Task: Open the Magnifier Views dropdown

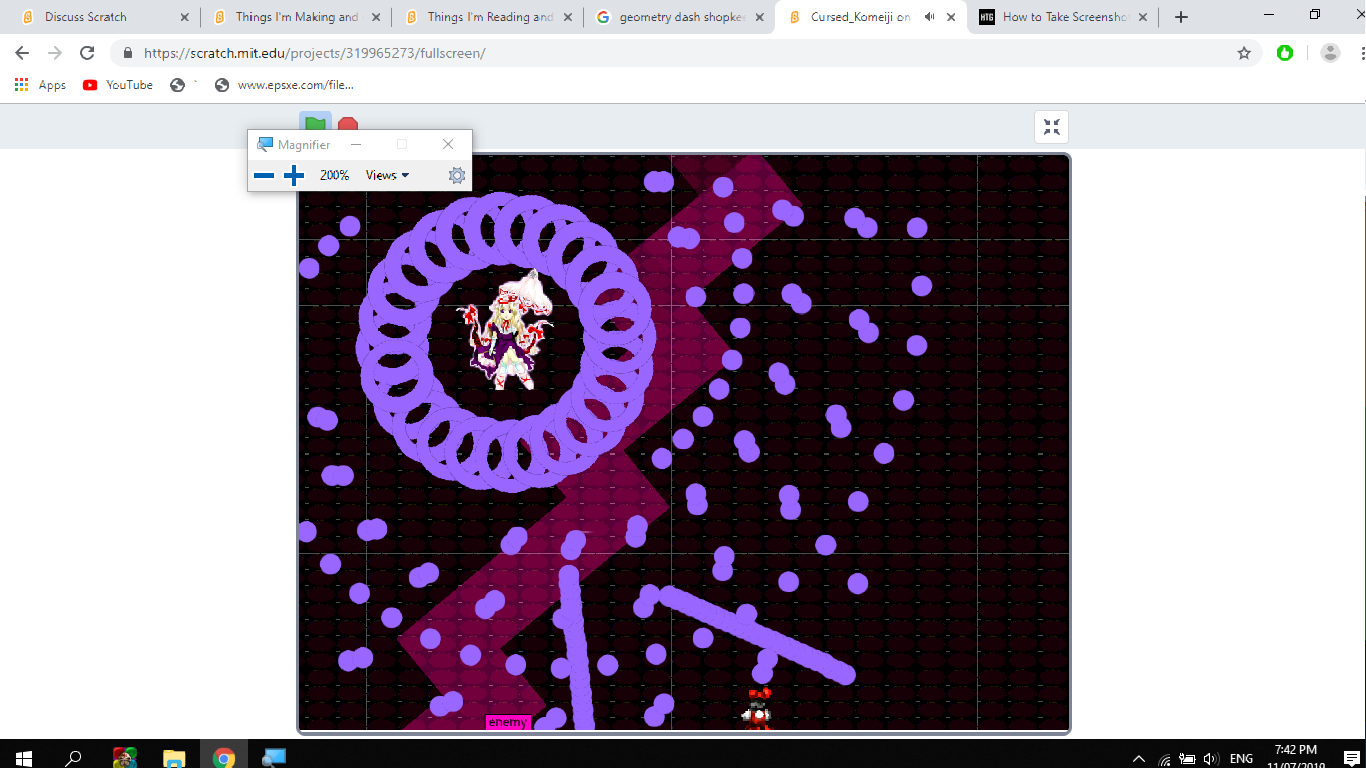Action: (x=386, y=175)
